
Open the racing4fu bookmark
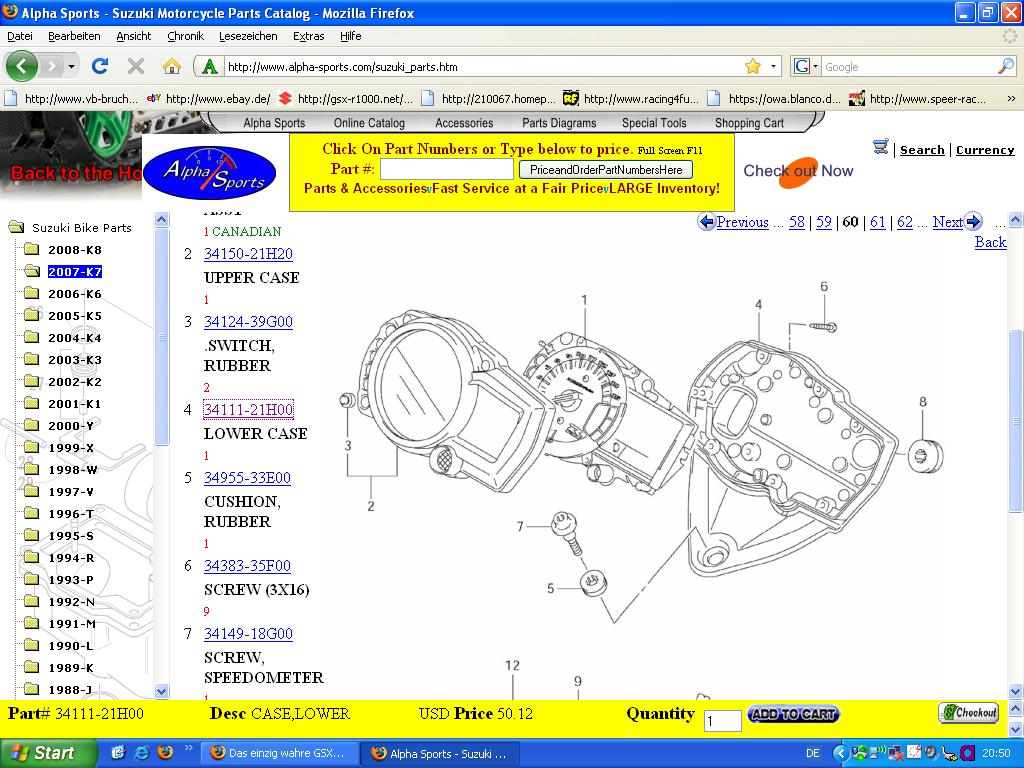[x=631, y=99]
